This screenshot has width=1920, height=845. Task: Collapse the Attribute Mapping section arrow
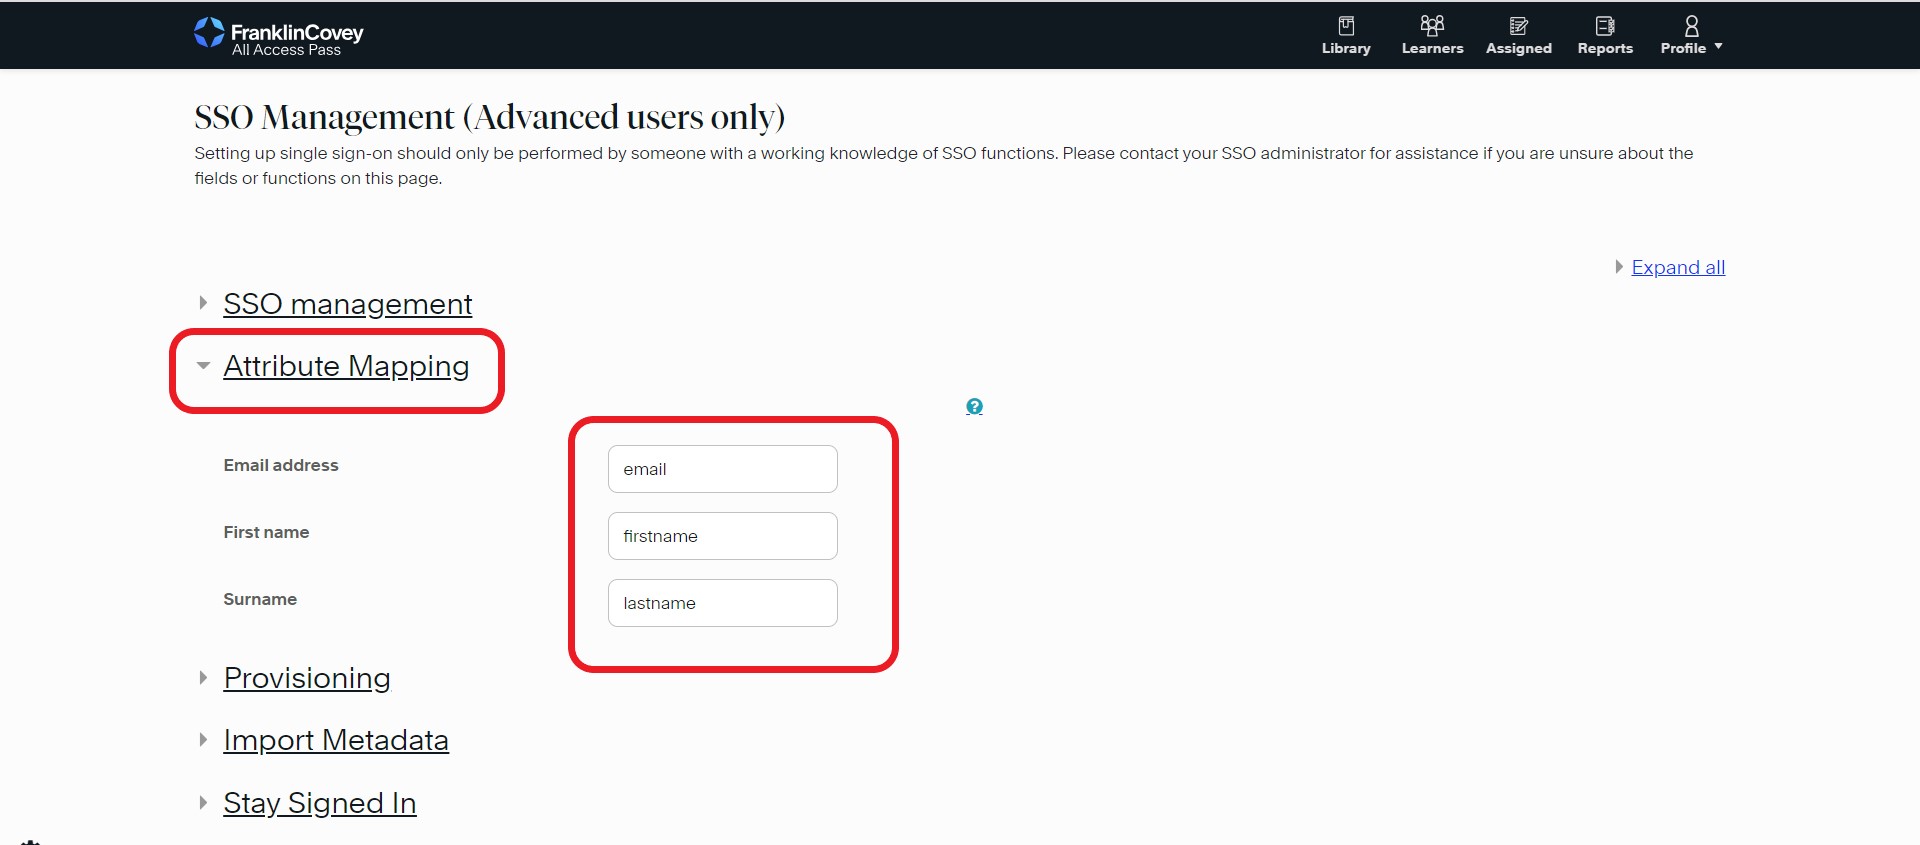(x=203, y=366)
